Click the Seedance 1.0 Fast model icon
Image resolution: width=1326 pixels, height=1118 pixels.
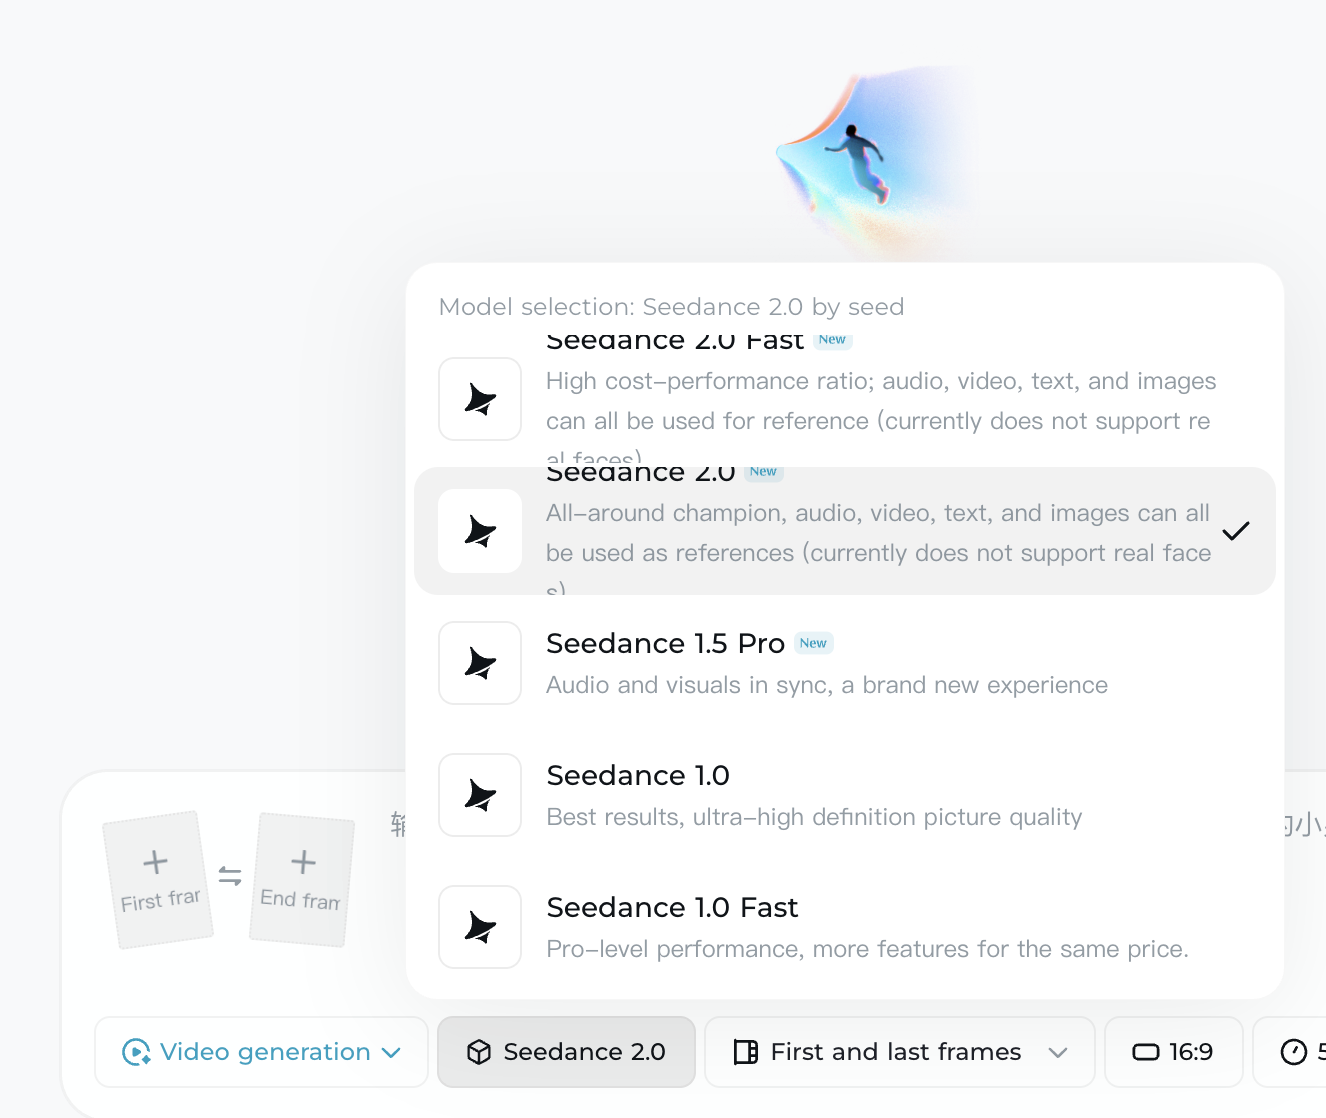coord(480,927)
